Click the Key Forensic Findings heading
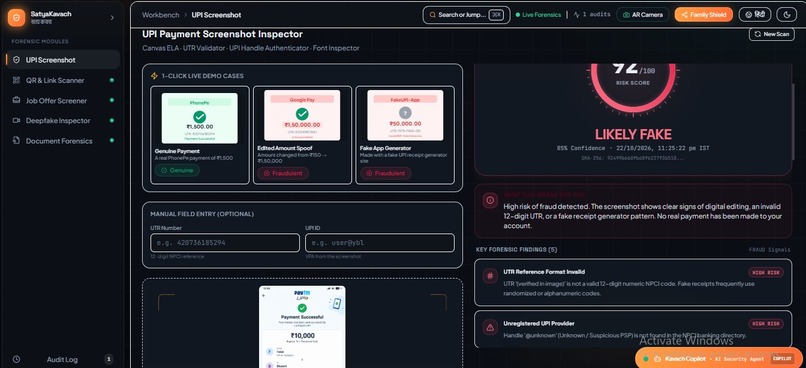Viewport: 806px width, 368px height. 517,250
